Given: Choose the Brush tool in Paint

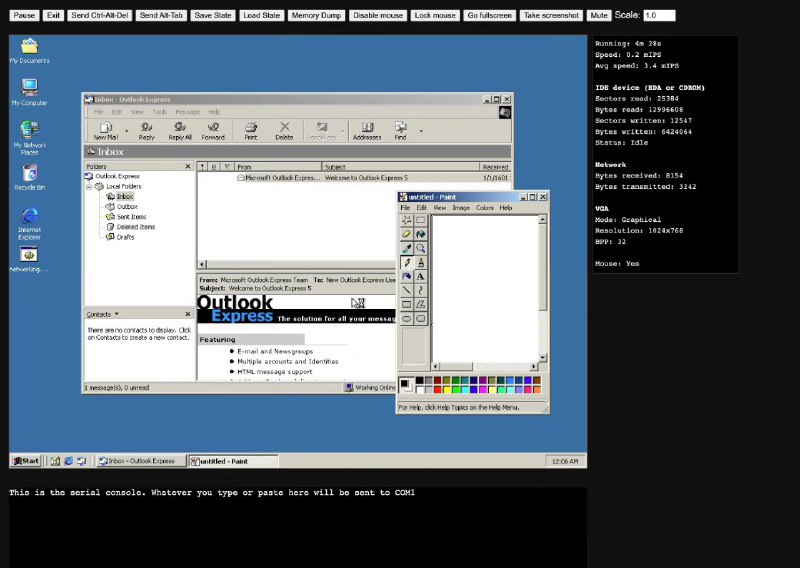Looking at the screenshot, I should click(420, 262).
